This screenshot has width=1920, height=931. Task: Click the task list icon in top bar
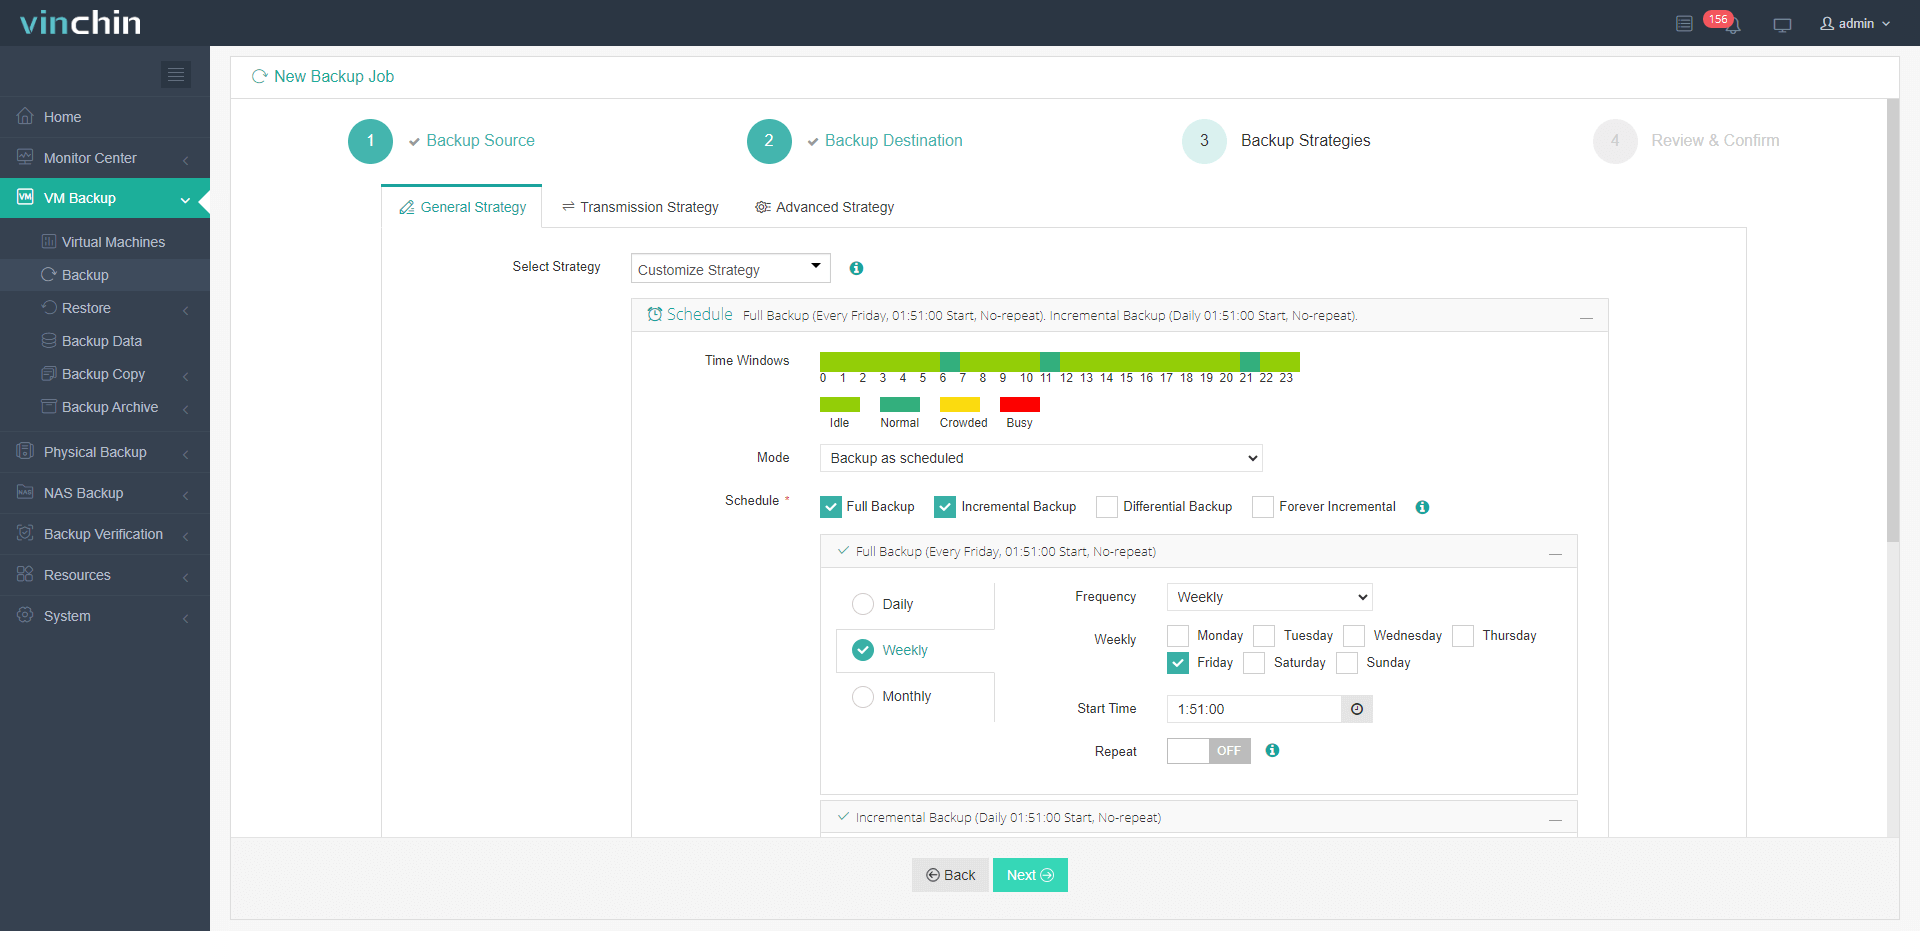point(1684,24)
